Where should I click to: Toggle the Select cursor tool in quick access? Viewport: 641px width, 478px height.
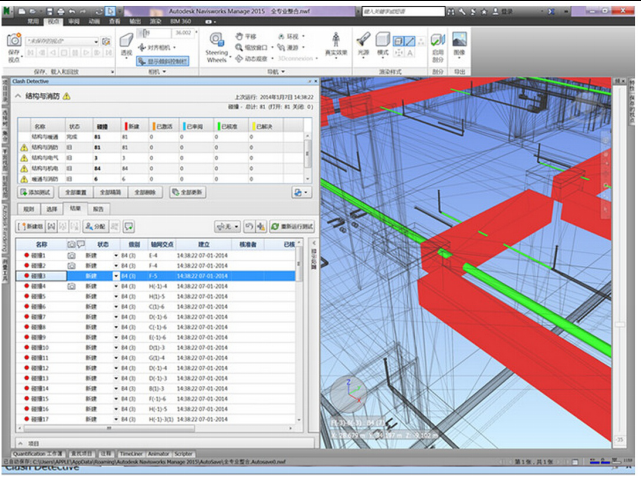(110, 11)
